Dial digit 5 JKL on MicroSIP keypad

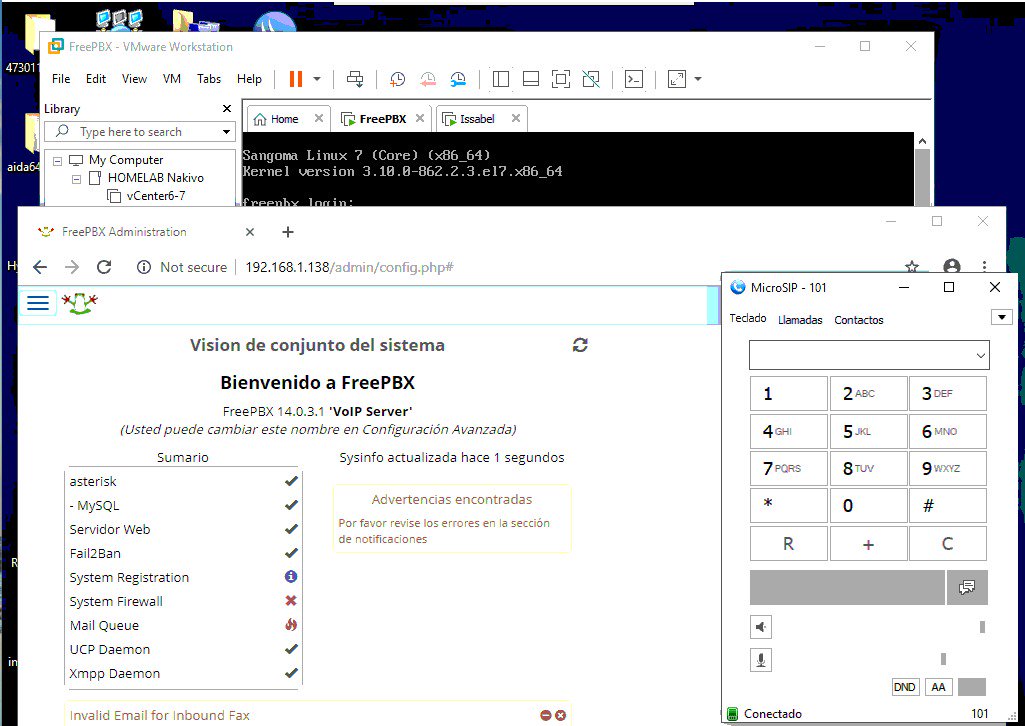point(868,431)
